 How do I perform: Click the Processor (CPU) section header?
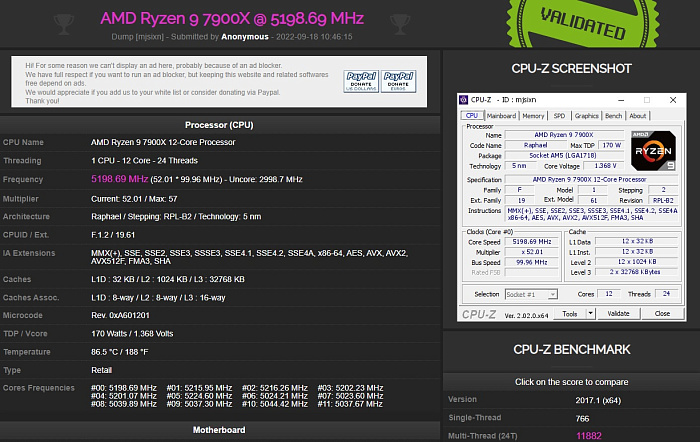219,125
